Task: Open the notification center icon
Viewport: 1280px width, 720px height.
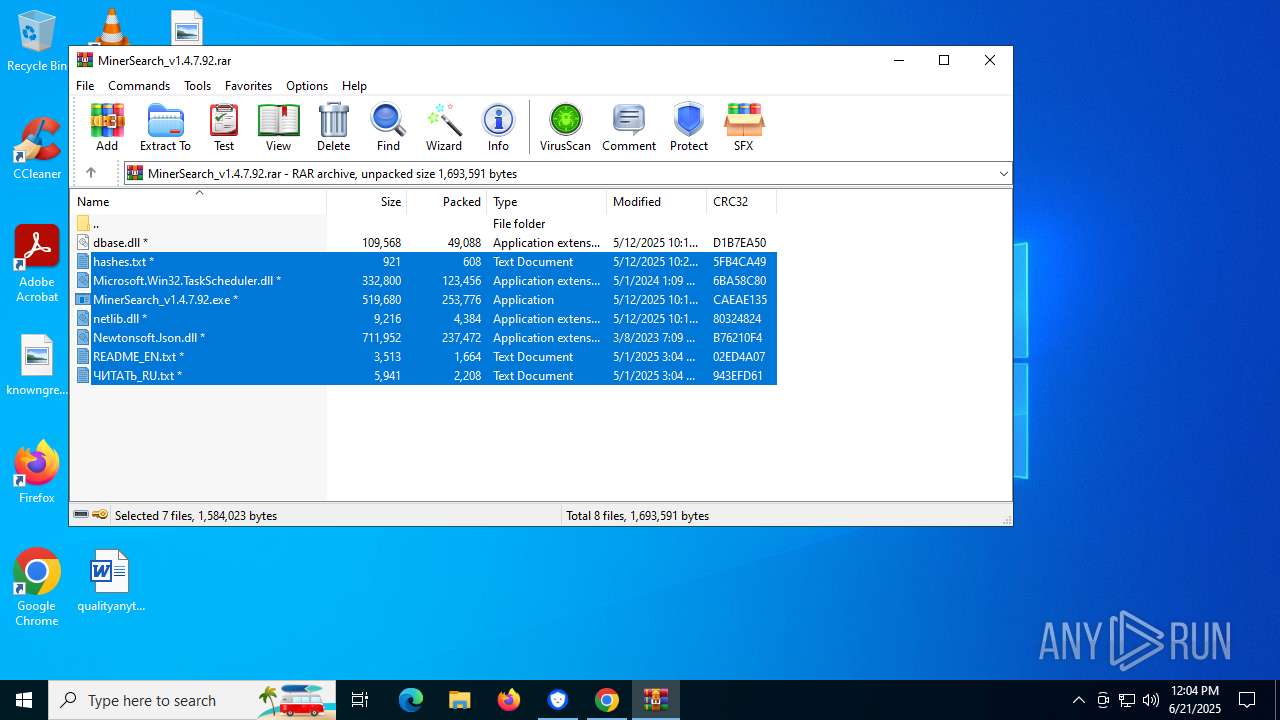Action: [x=1247, y=700]
